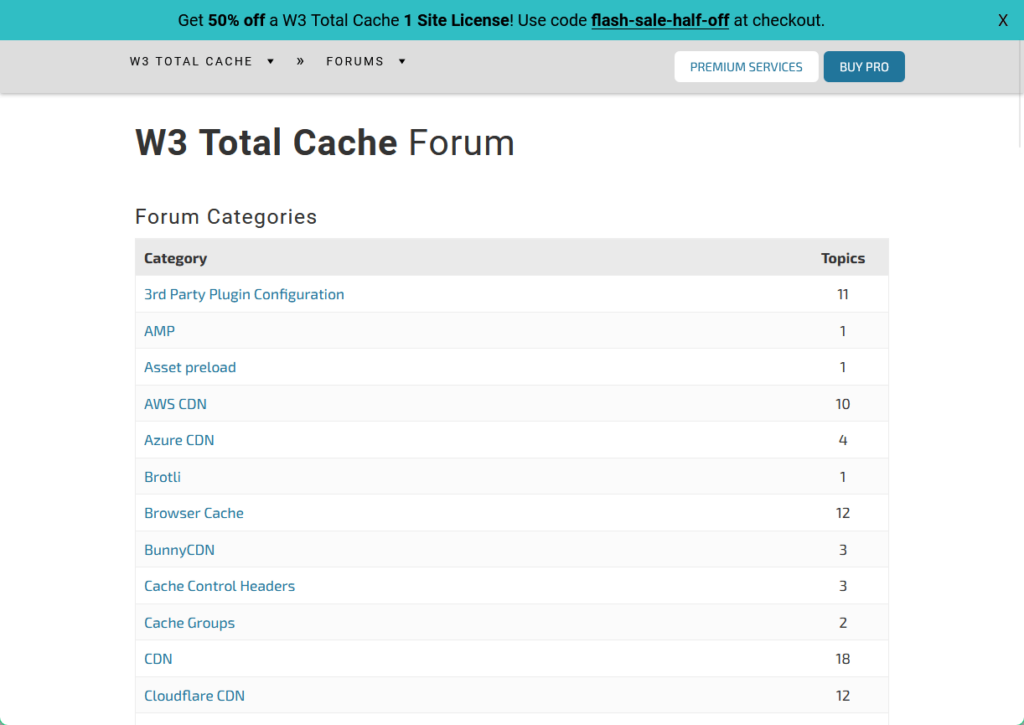Open 3rd Party Plugin Configuration category

[x=244, y=294]
